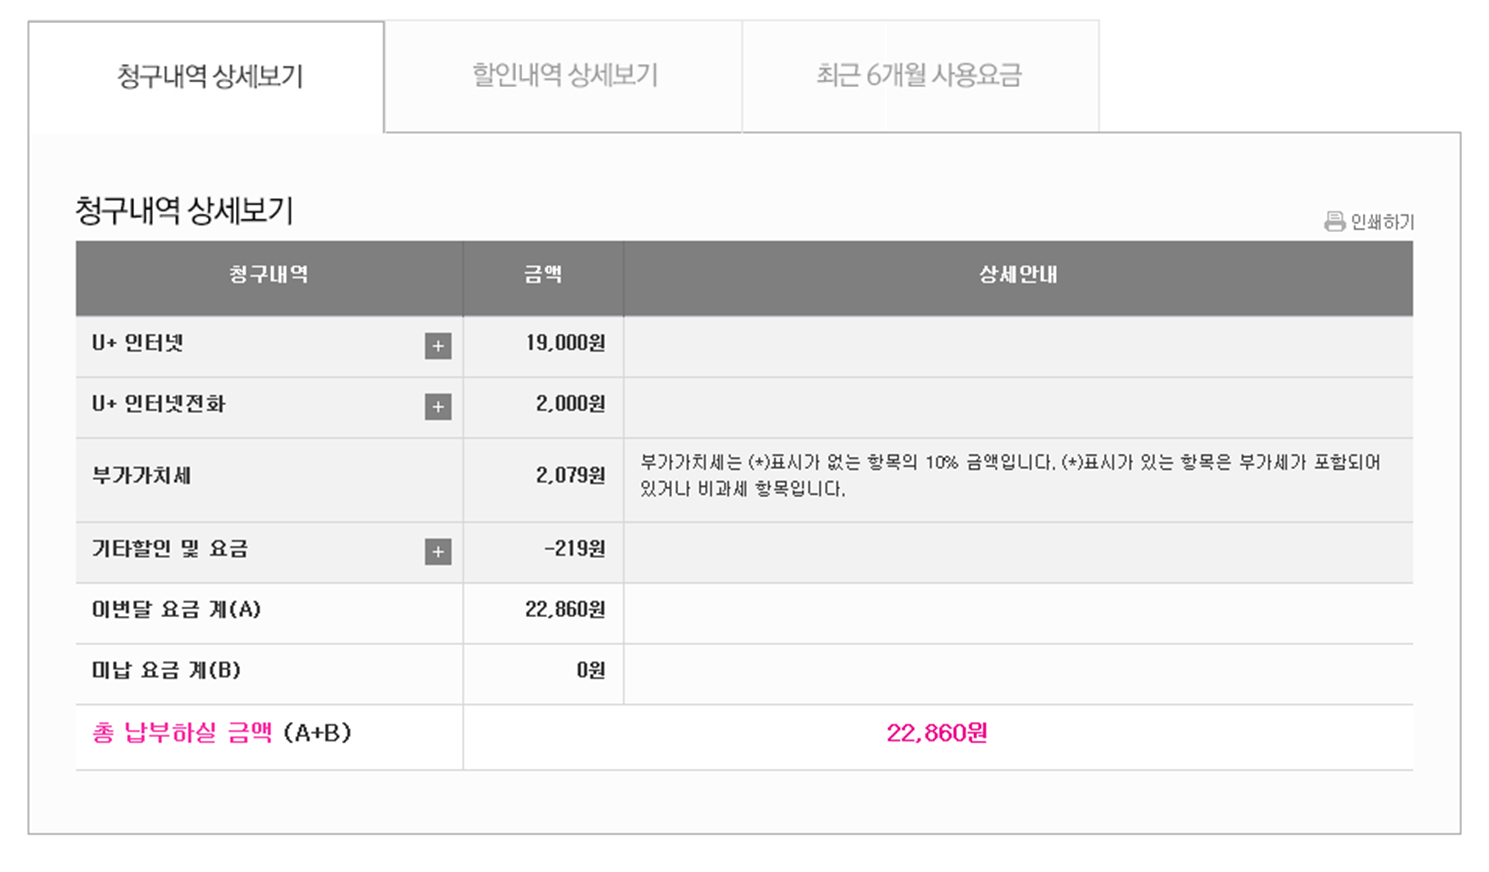Expand the 기타할인 및 요금 row
Image resolution: width=1489 pixels, height=872 pixels.
coord(438,552)
